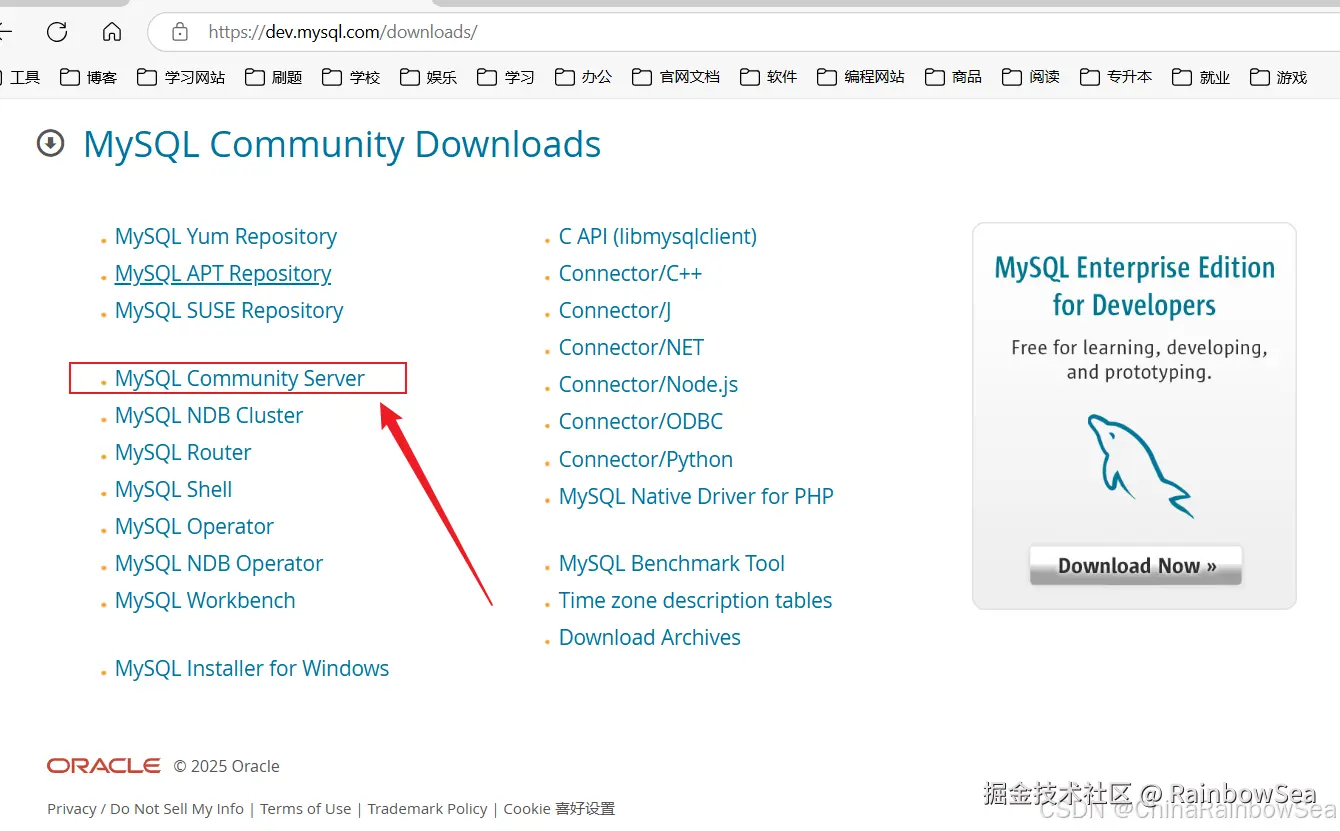Open MySQL Shell link

pyautogui.click(x=174, y=490)
